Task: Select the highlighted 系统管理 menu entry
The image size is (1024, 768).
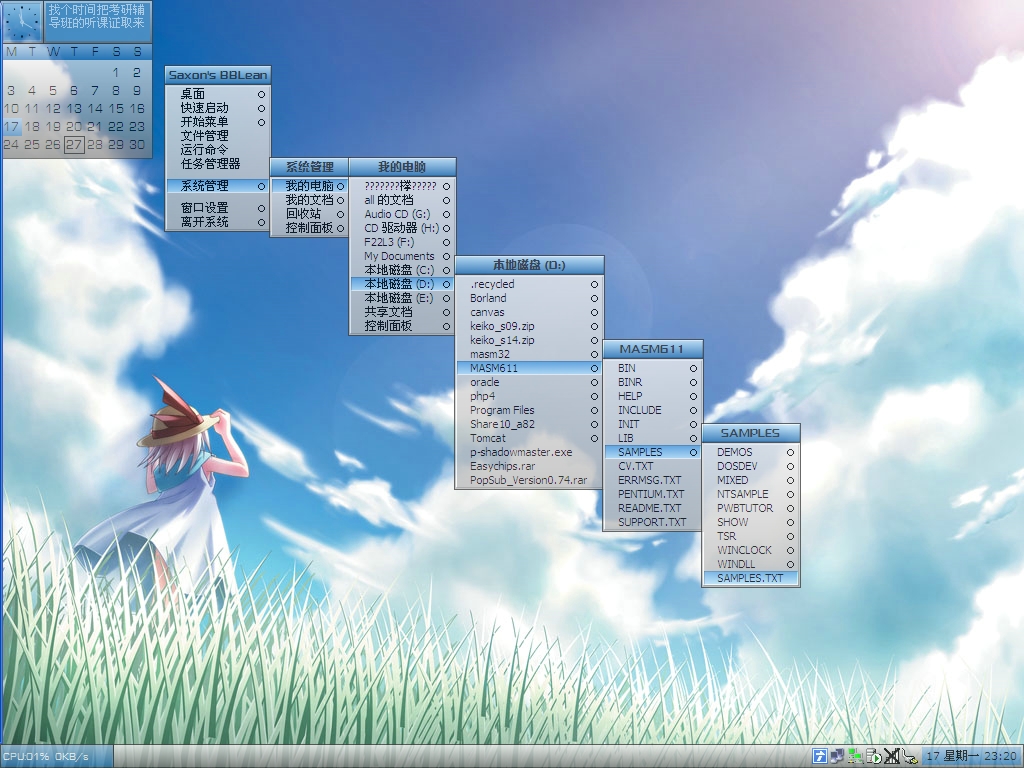Action: (x=217, y=186)
